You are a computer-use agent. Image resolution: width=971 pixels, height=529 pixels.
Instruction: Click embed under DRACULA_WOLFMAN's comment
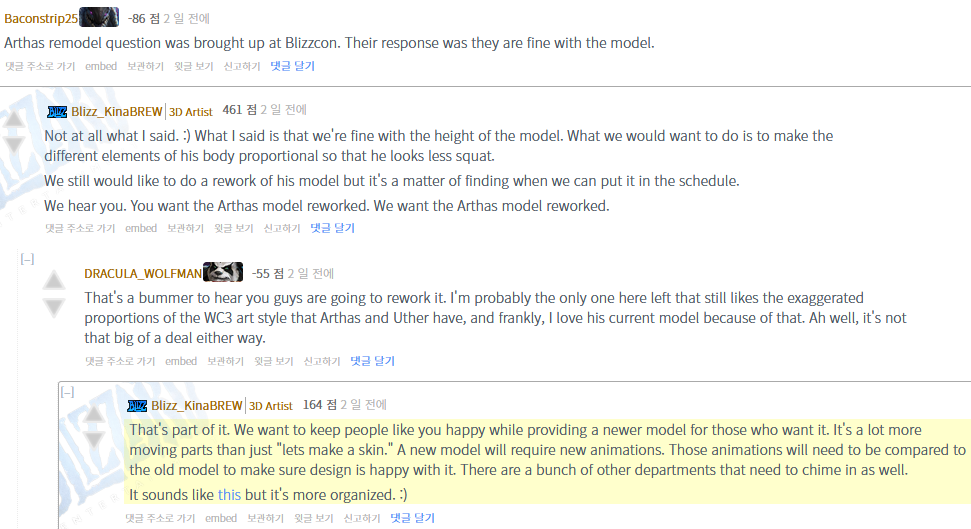click(x=181, y=361)
